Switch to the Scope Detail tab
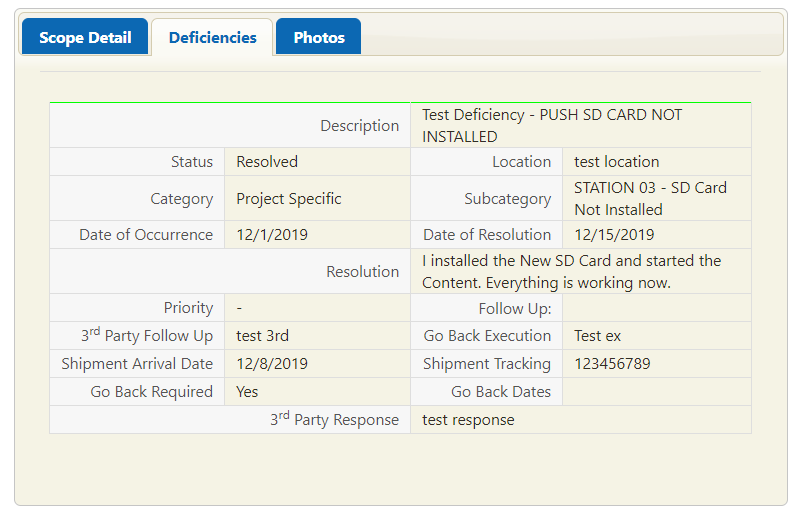 pyautogui.click(x=85, y=37)
